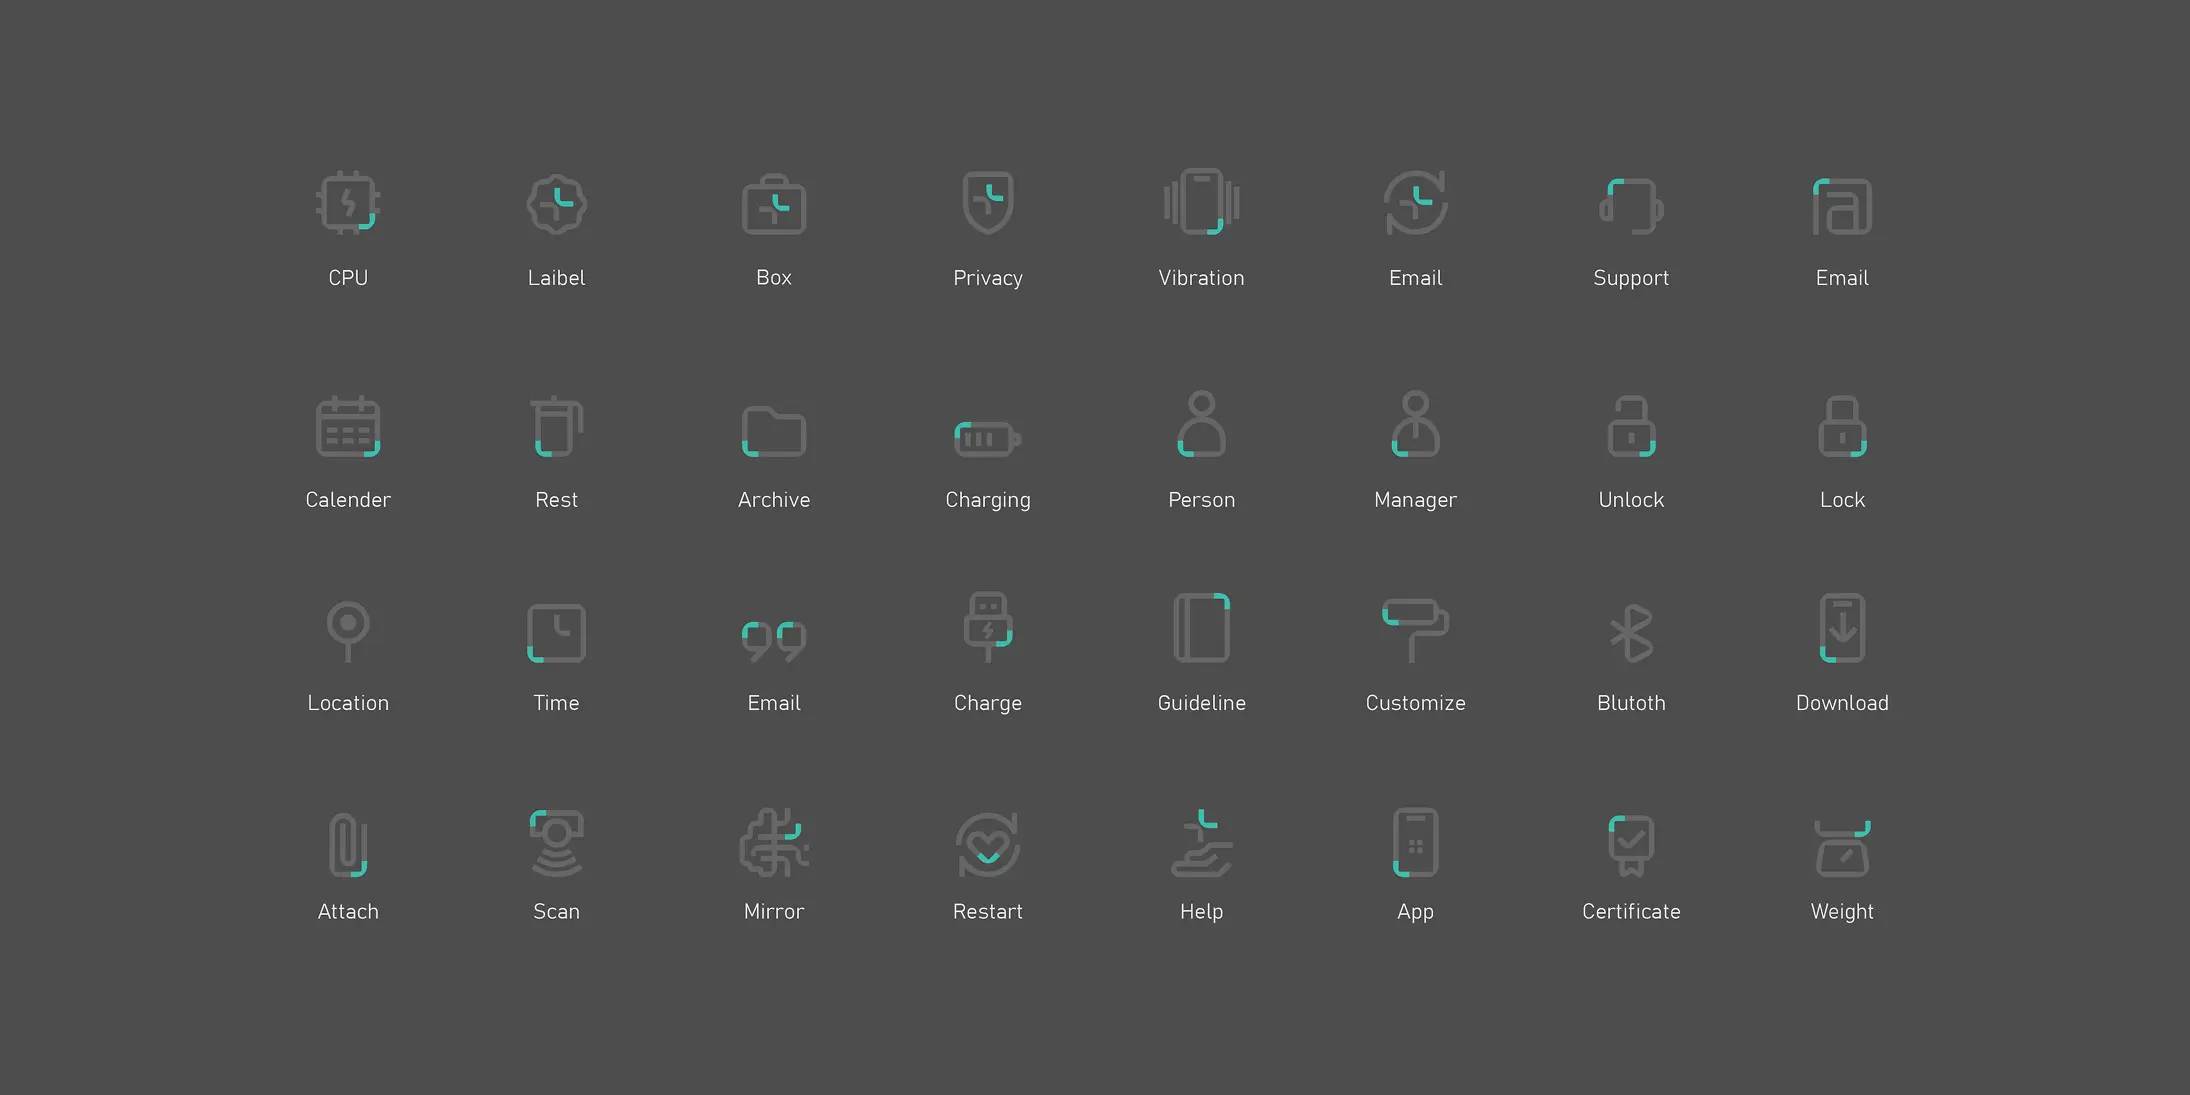The width and height of the screenshot is (2190, 1095).
Task: Click the Charging battery icon
Action: click(987, 438)
